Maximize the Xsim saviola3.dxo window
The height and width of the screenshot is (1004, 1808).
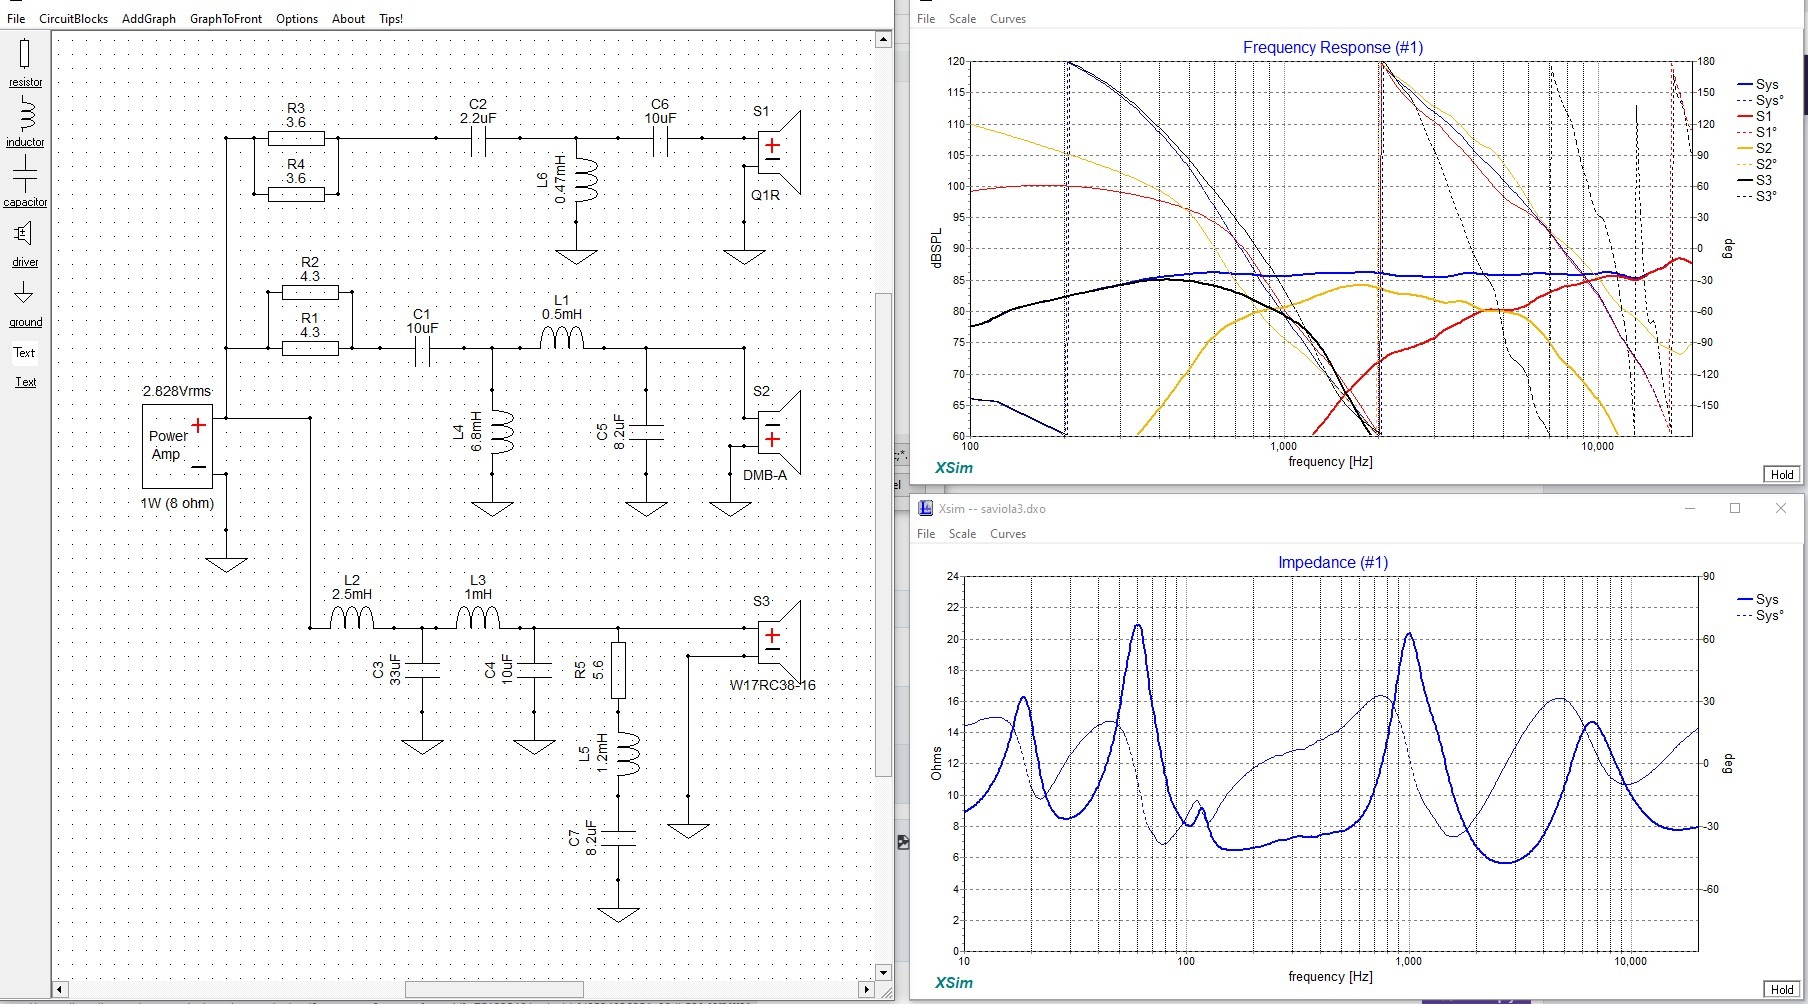tap(1735, 508)
